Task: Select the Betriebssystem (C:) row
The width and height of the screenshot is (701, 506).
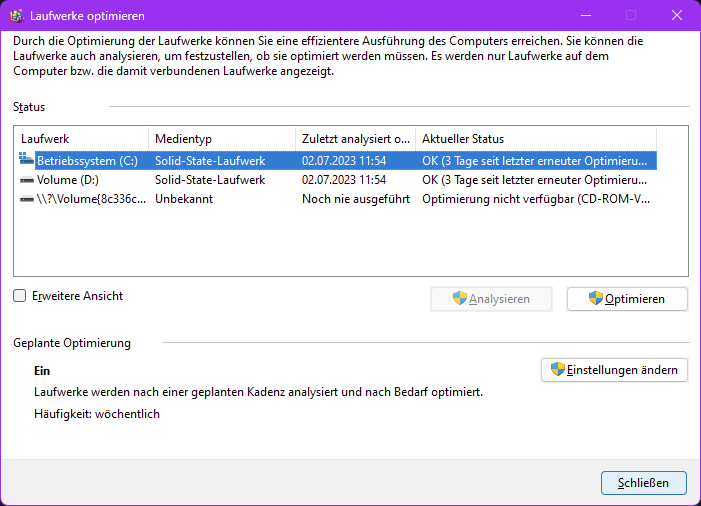Action: [338, 161]
